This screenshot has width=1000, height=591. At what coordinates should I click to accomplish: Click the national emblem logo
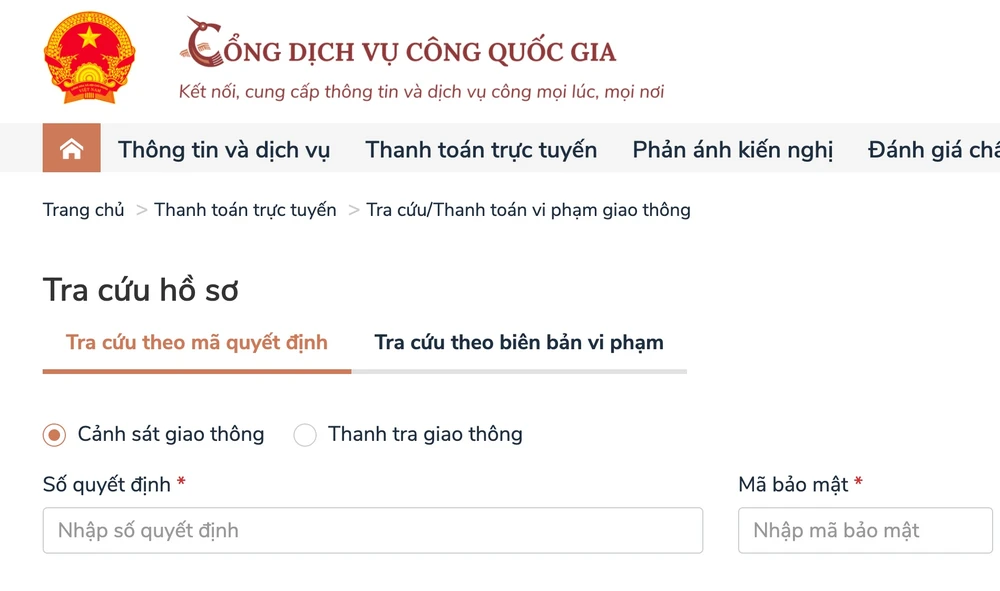[88, 55]
